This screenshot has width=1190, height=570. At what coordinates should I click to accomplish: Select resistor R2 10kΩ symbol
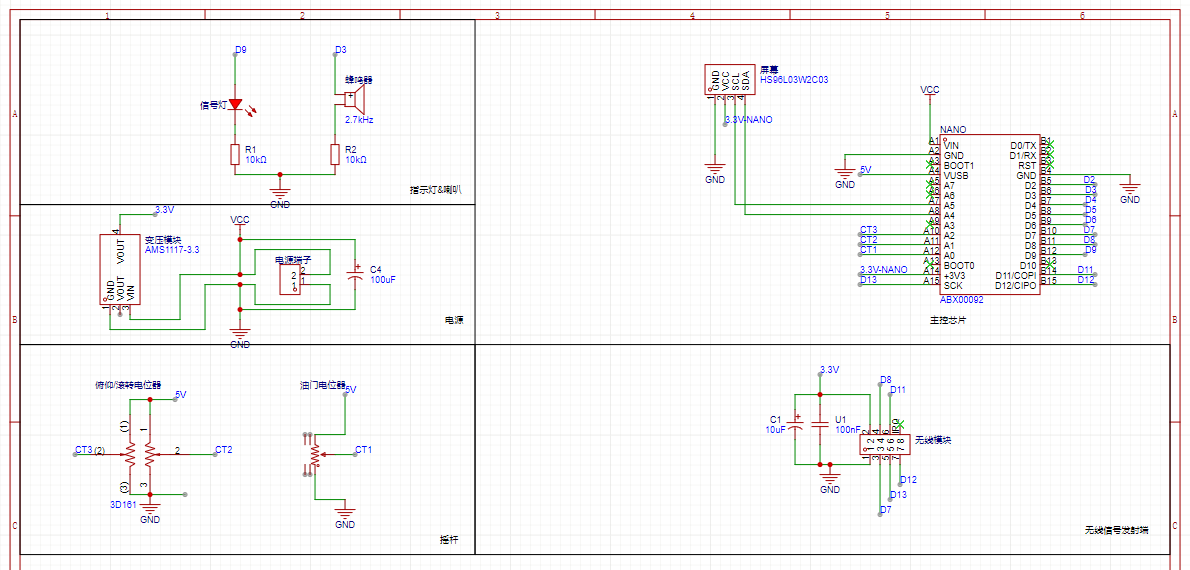pyautogui.click(x=335, y=154)
